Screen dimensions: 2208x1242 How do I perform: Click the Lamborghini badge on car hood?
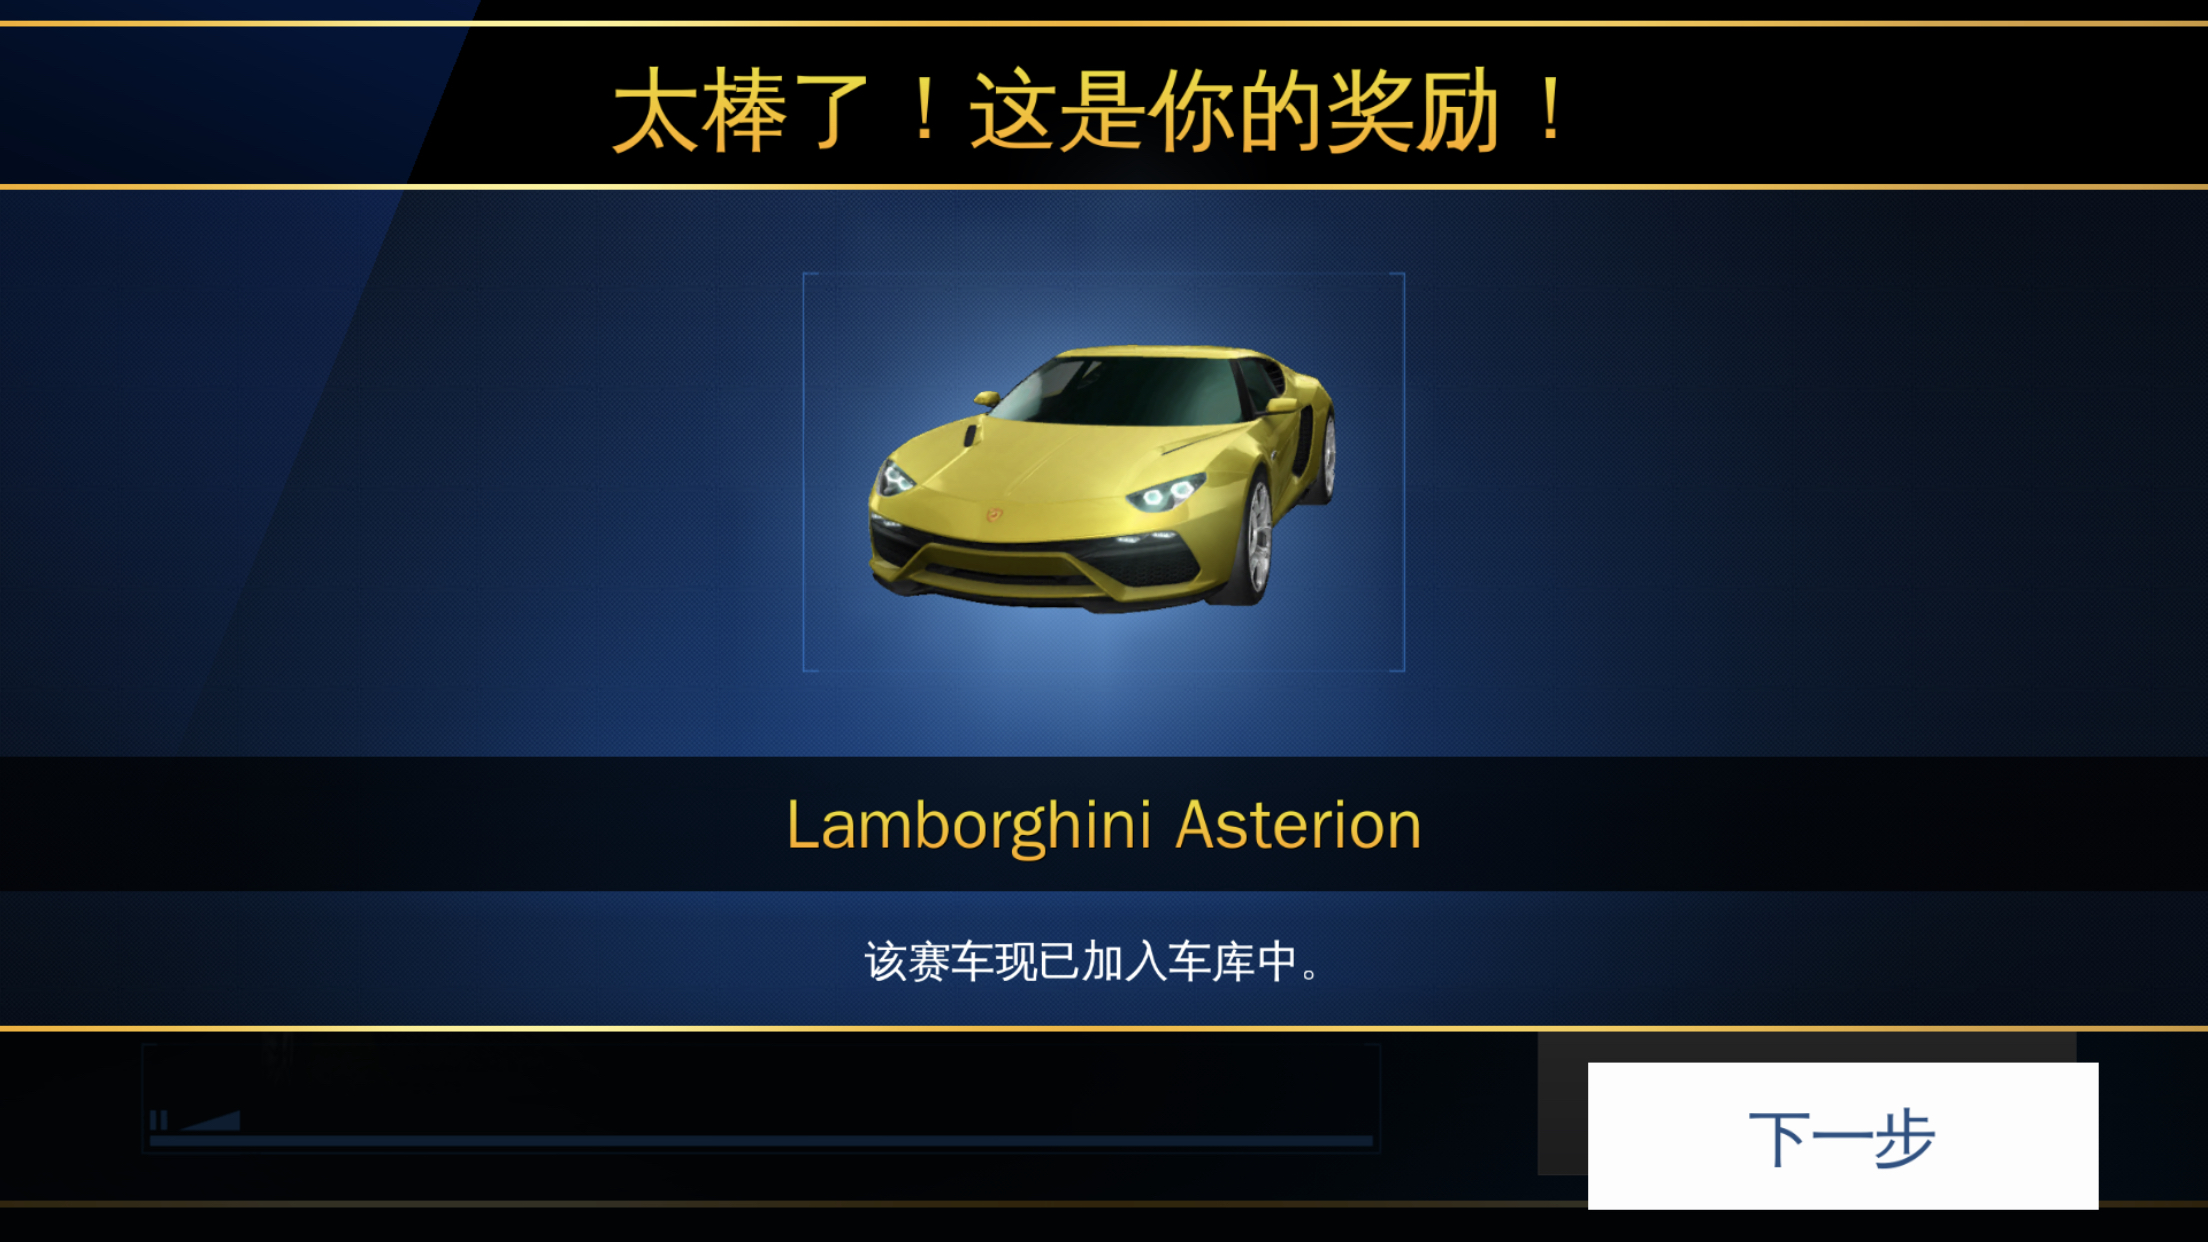pyautogui.click(x=994, y=515)
